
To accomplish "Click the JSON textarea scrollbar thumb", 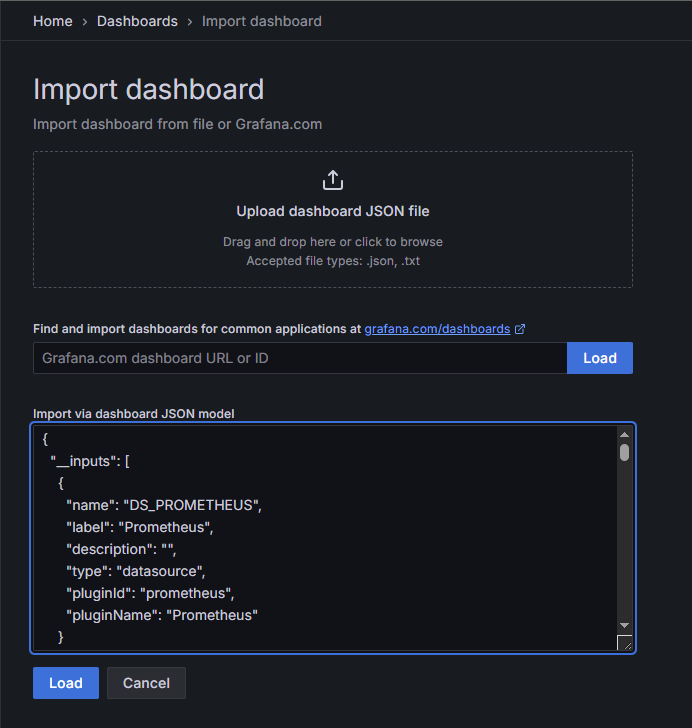I will (x=624, y=453).
